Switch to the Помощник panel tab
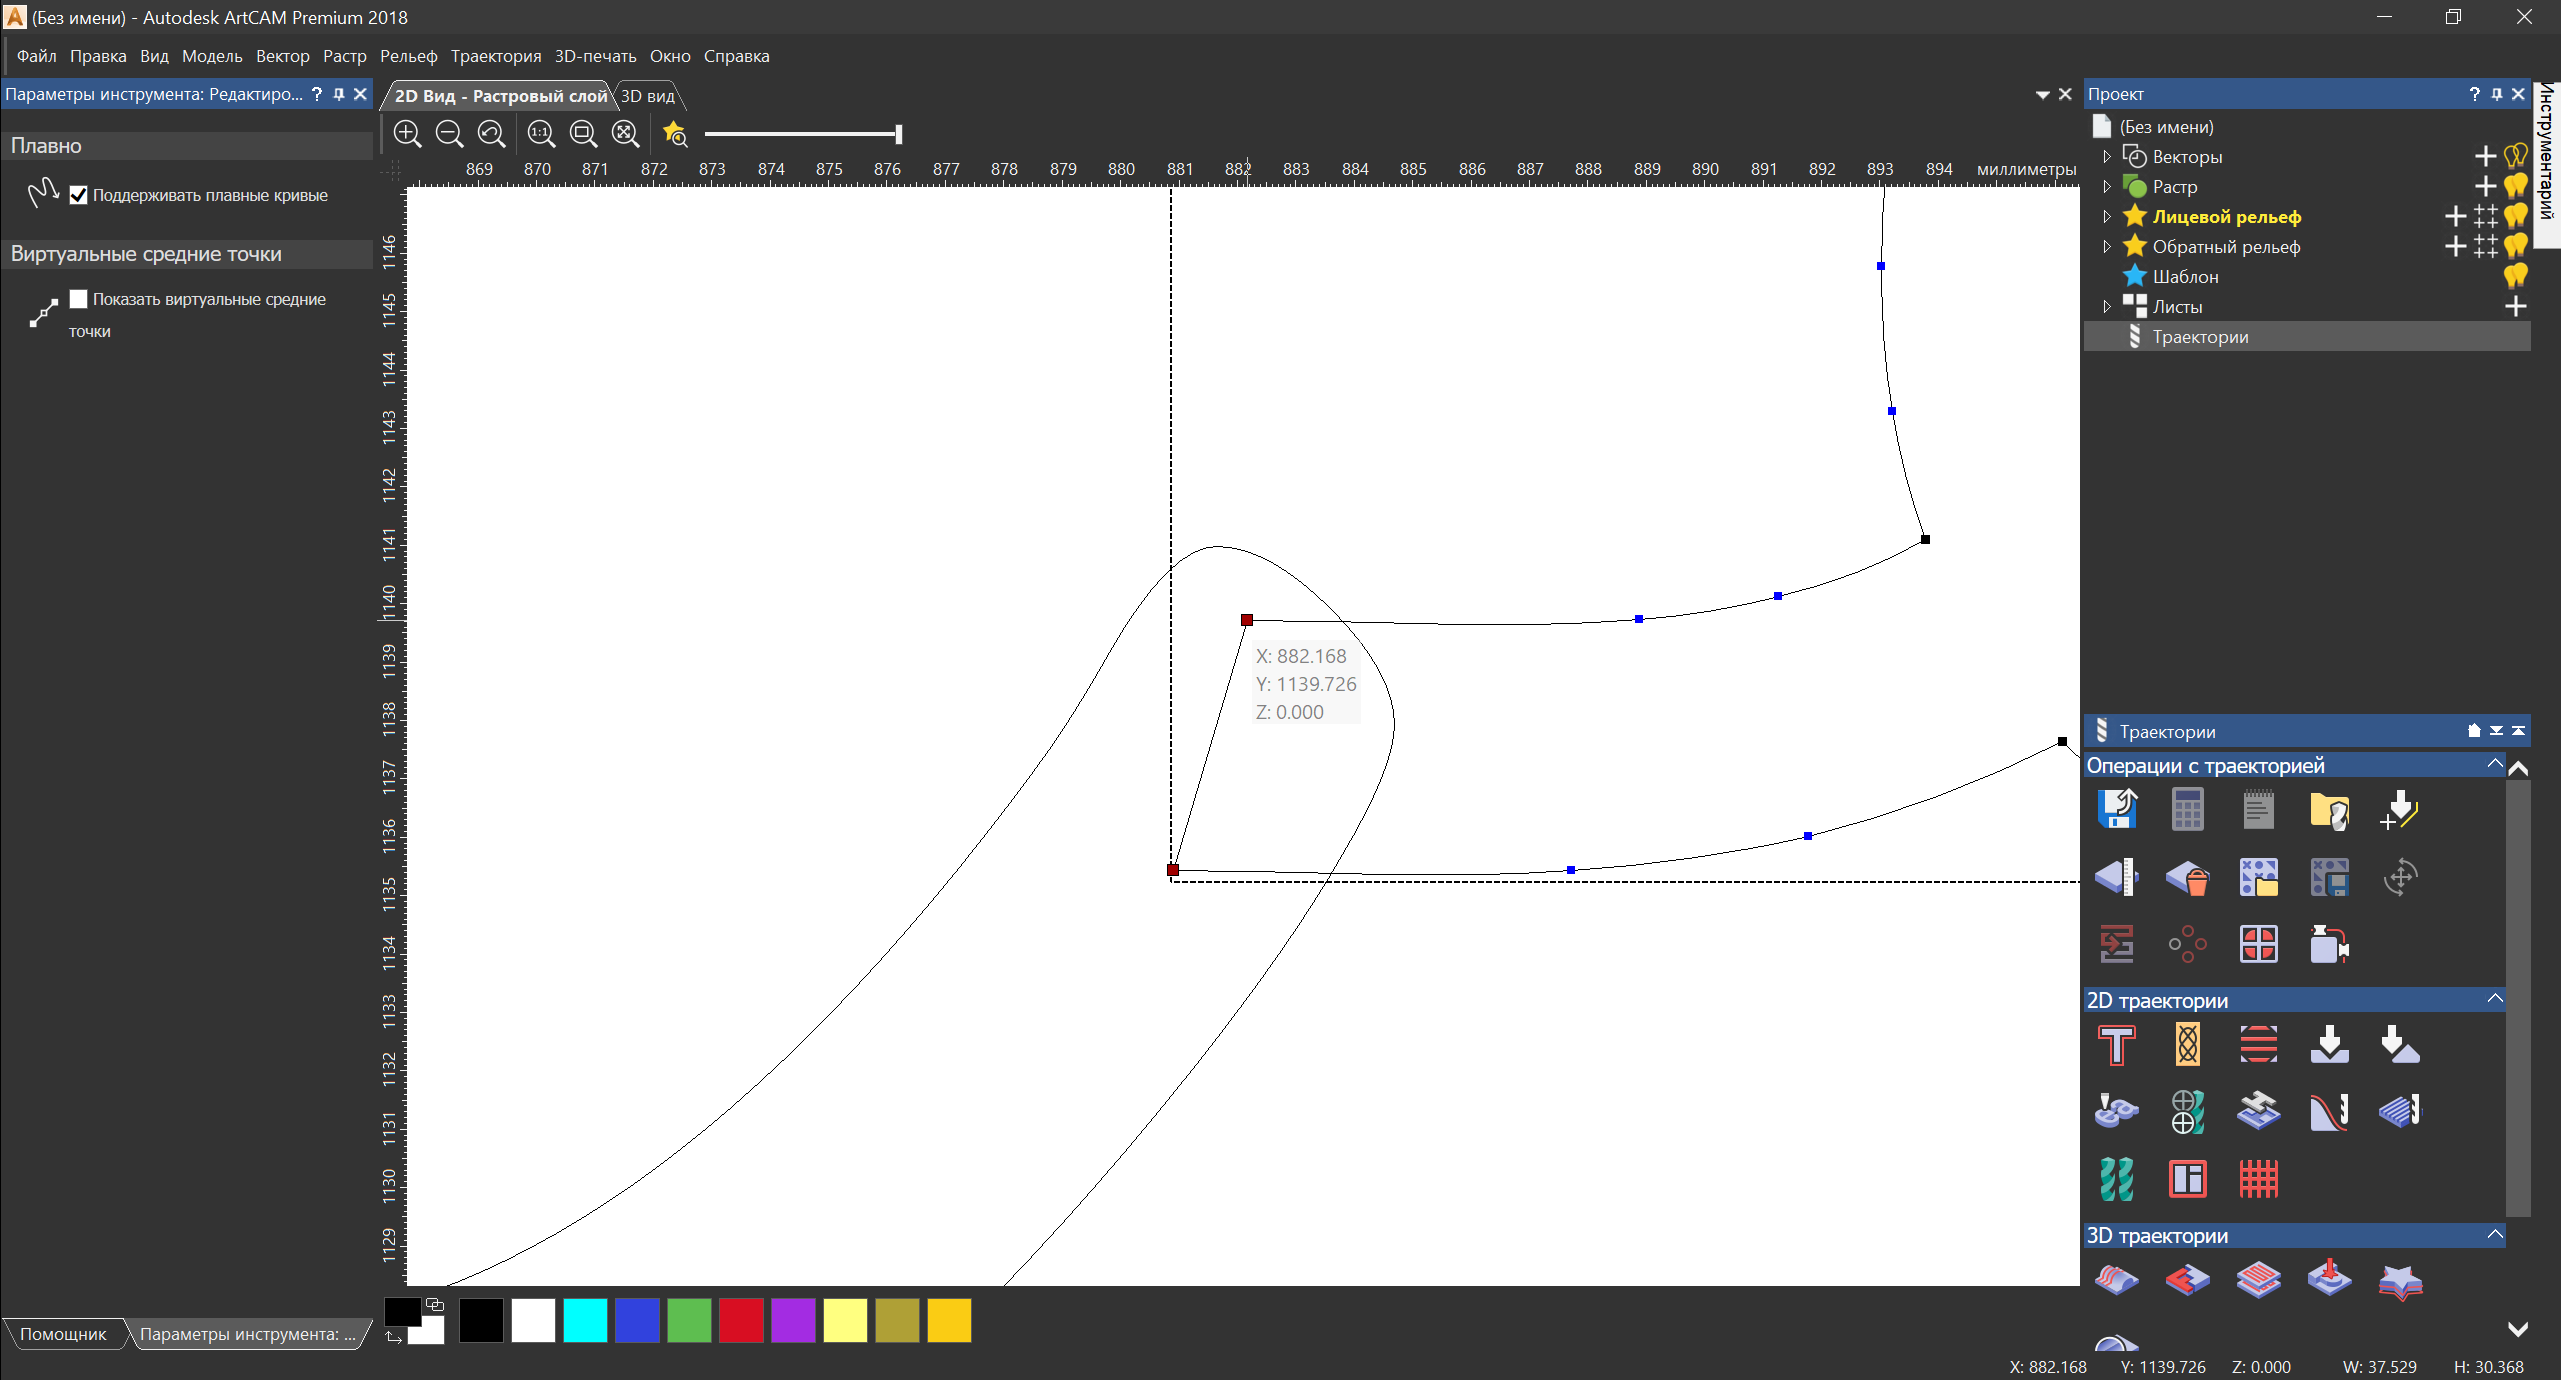Viewport: 2561px width, 1380px height. coord(63,1334)
